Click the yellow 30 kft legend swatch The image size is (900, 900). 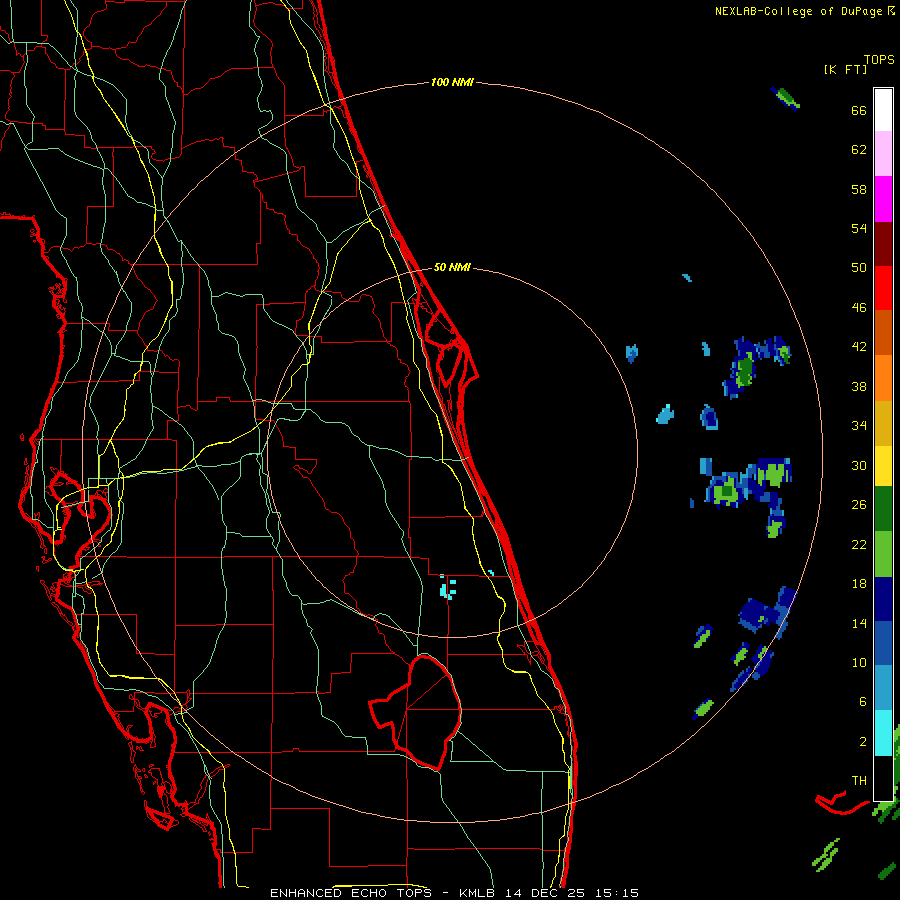[x=883, y=466]
